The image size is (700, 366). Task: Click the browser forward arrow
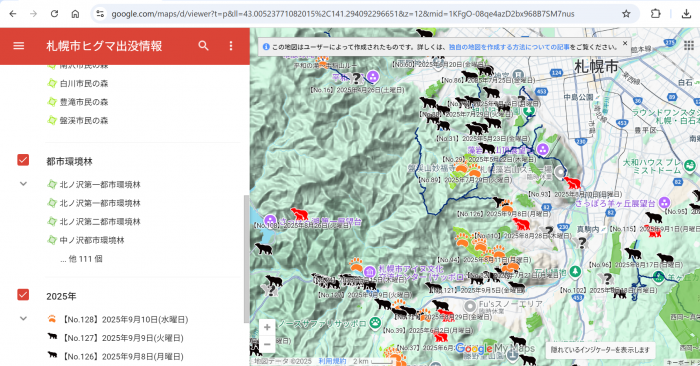click(33, 14)
